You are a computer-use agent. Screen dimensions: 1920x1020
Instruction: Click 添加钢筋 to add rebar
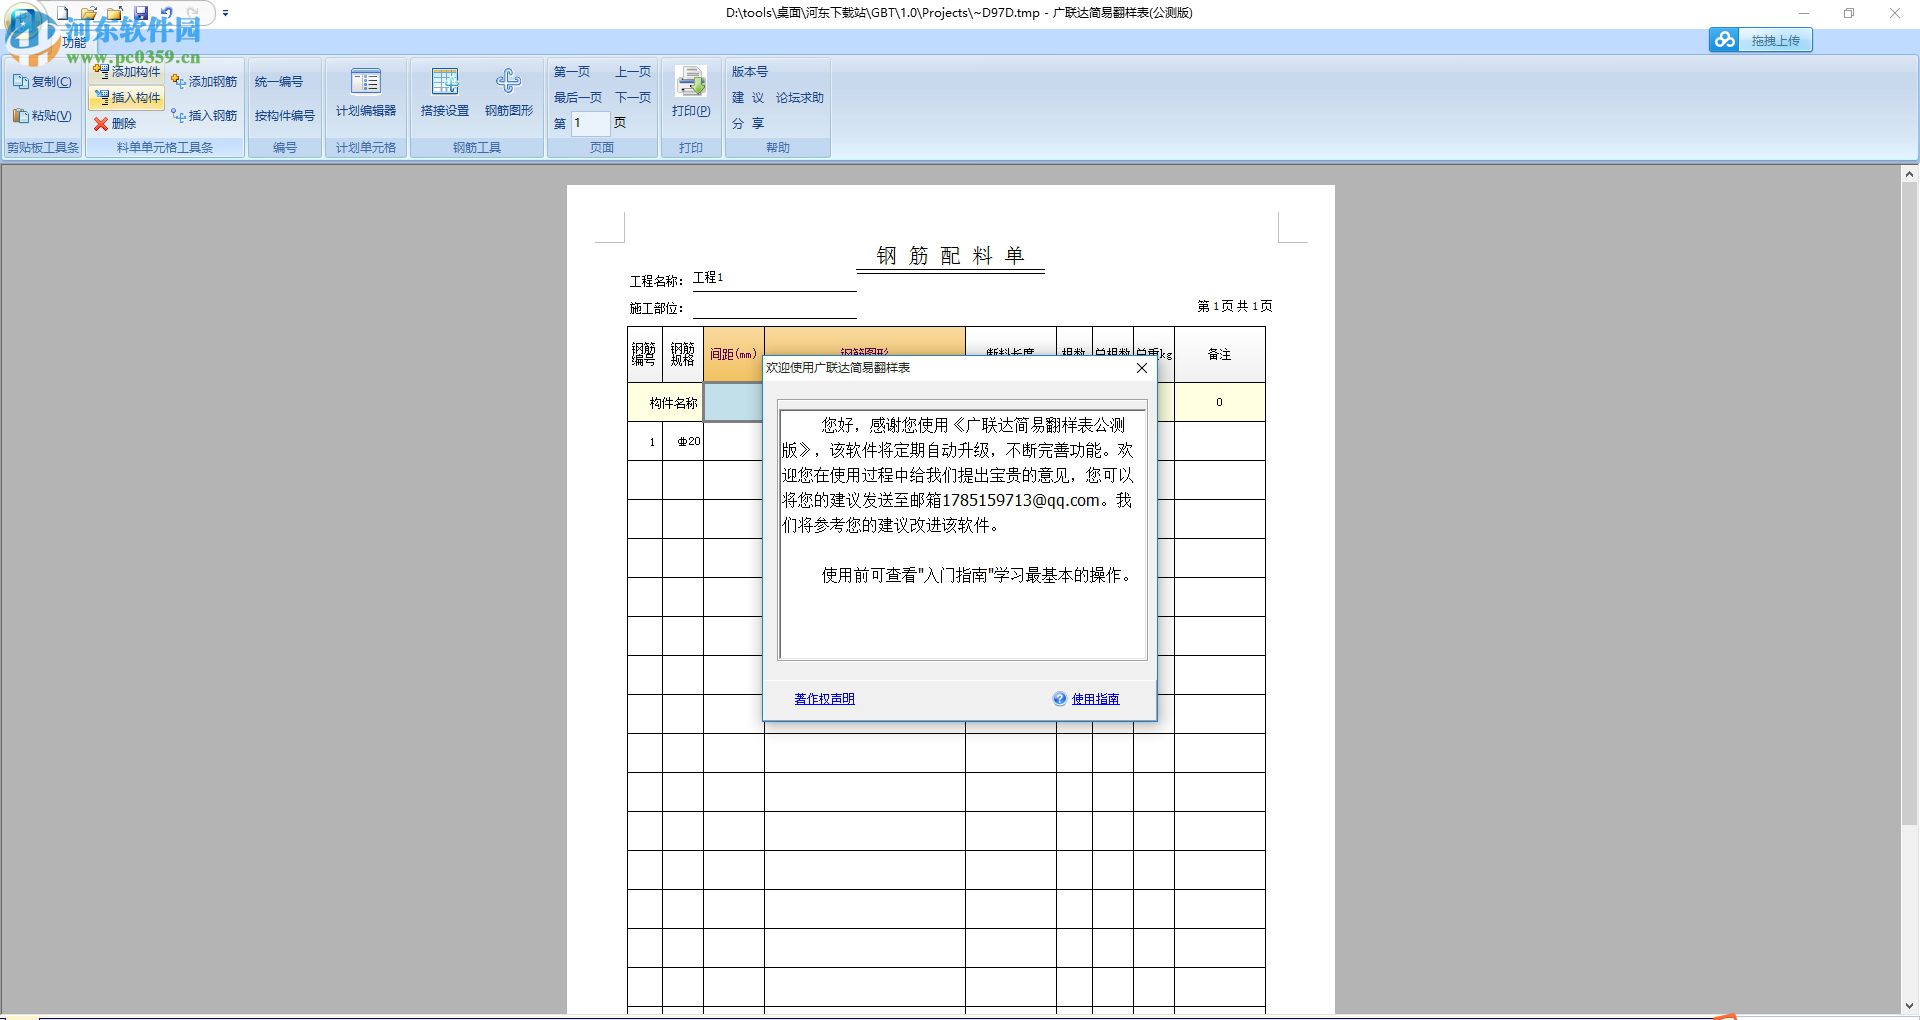click(204, 82)
